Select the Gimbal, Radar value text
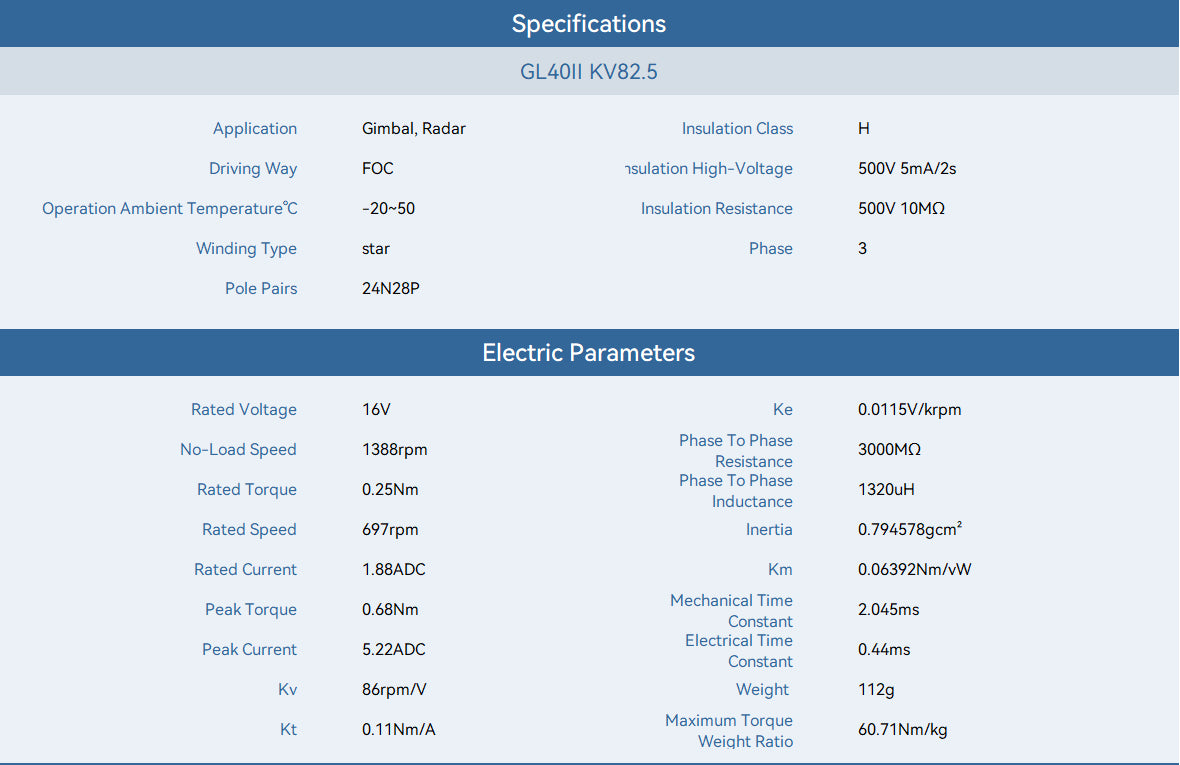Screen dimensions: 1180x765 (414, 129)
